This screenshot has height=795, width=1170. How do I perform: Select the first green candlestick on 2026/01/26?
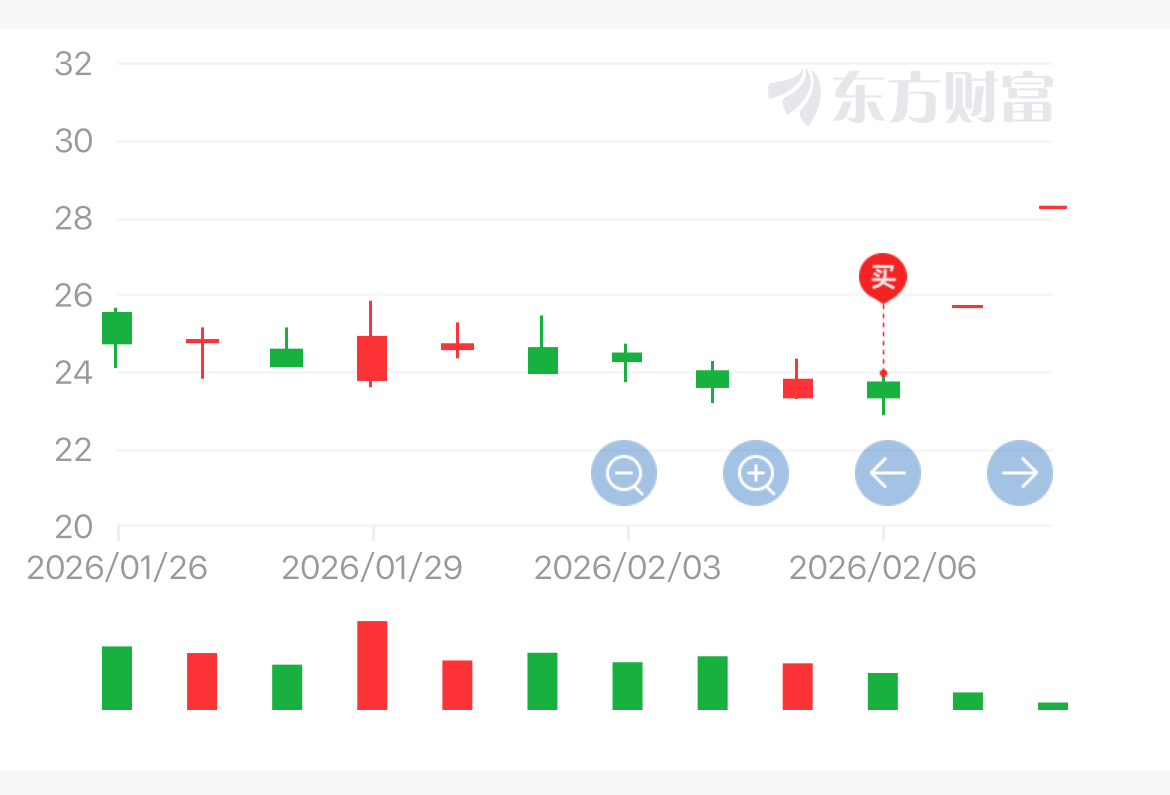tap(117, 328)
